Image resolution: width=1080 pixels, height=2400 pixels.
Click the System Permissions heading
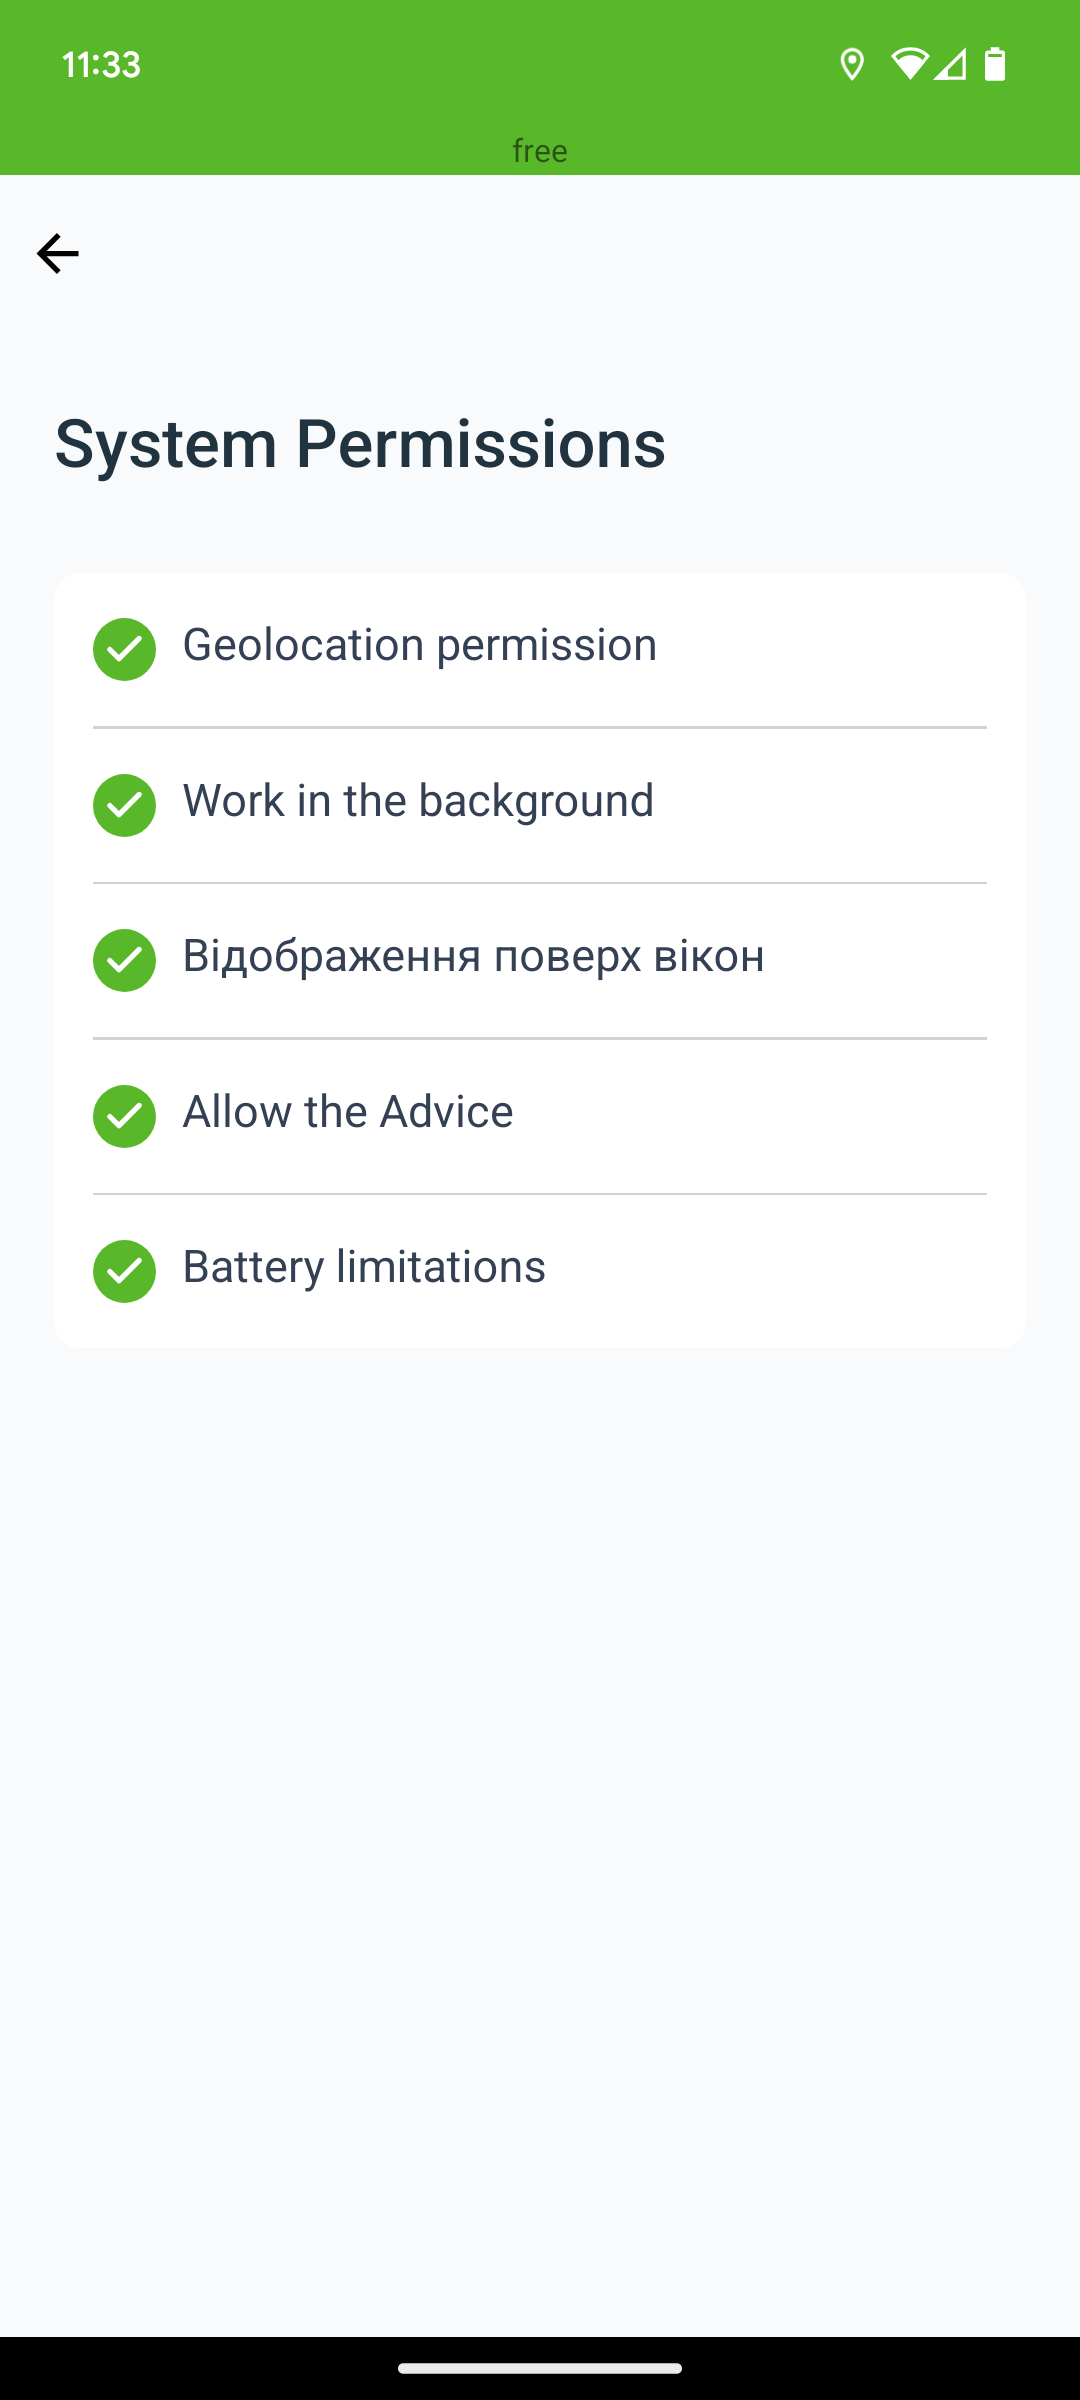point(360,444)
